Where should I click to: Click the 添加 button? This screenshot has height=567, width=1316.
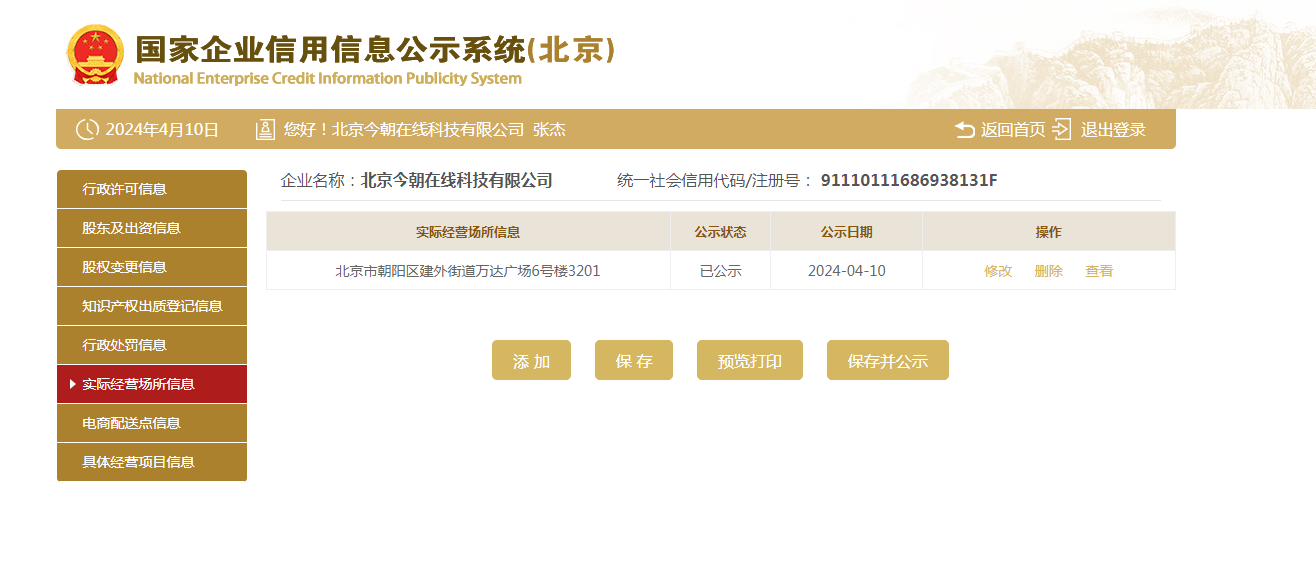(x=531, y=360)
